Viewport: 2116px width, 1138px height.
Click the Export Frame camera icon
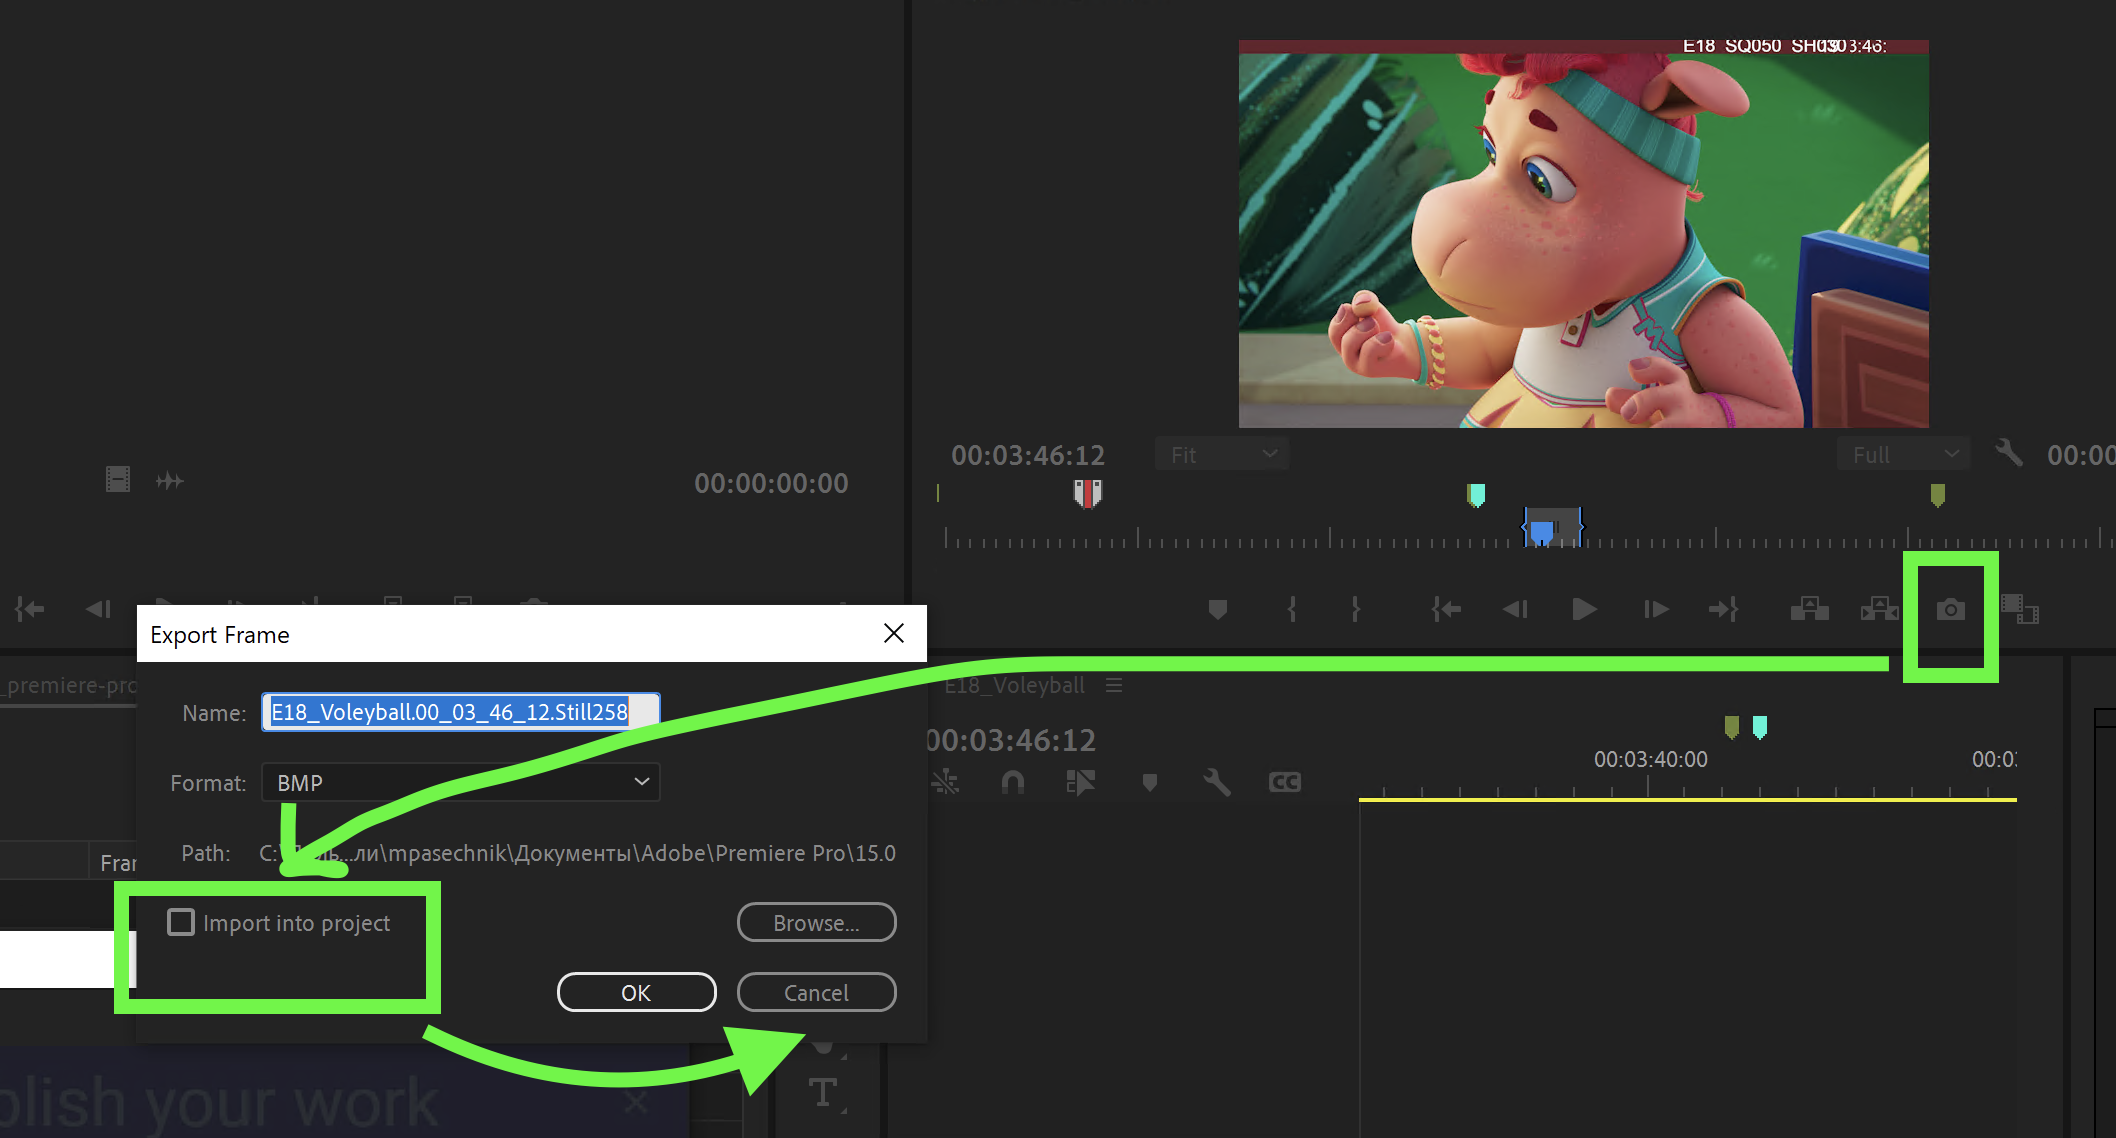coord(1951,609)
